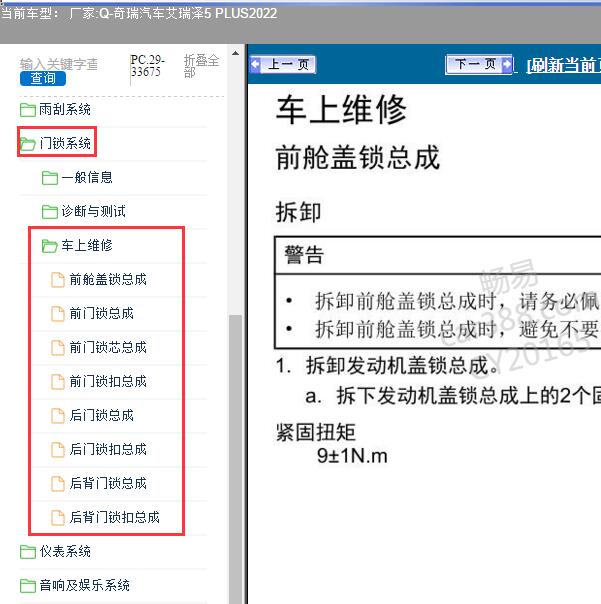Click the 警告 table header
This screenshot has width=601, height=604.
304,255
